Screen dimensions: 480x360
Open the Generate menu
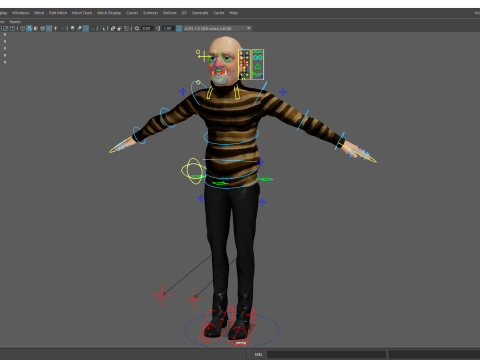(x=200, y=13)
